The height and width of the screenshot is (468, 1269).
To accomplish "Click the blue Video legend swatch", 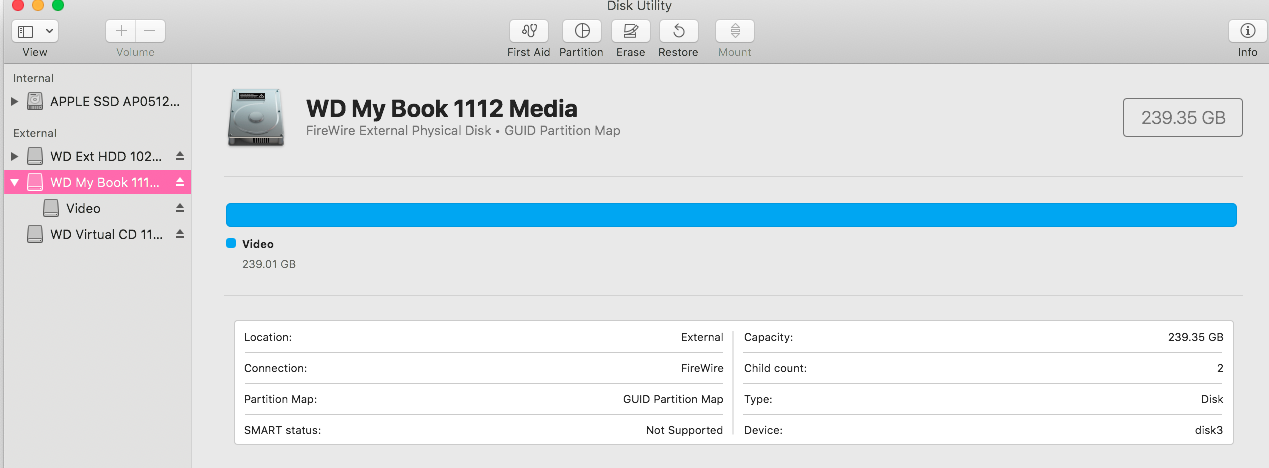I will [x=231, y=243].
